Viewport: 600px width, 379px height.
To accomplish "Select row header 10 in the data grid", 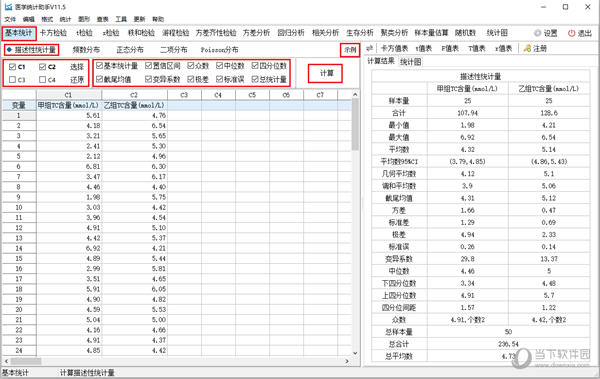I will click(19, 207).
